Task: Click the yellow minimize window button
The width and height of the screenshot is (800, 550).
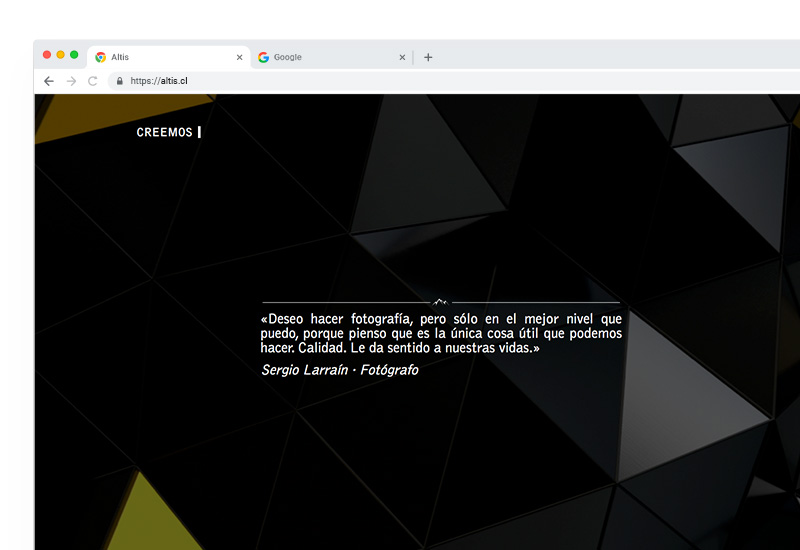Action: [x=60, y=55]
